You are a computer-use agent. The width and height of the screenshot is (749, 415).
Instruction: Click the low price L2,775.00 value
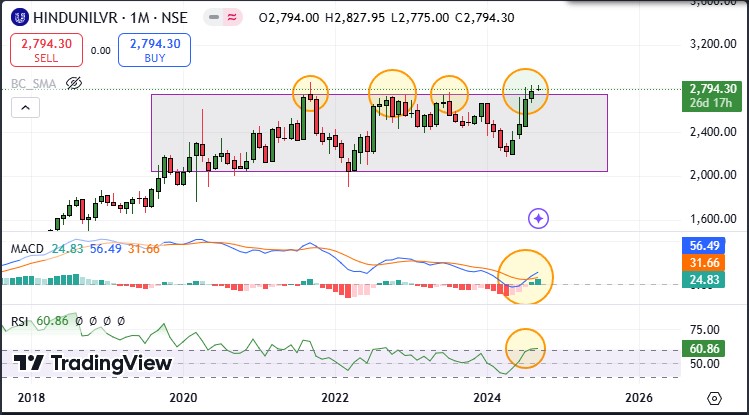point(420,18)
